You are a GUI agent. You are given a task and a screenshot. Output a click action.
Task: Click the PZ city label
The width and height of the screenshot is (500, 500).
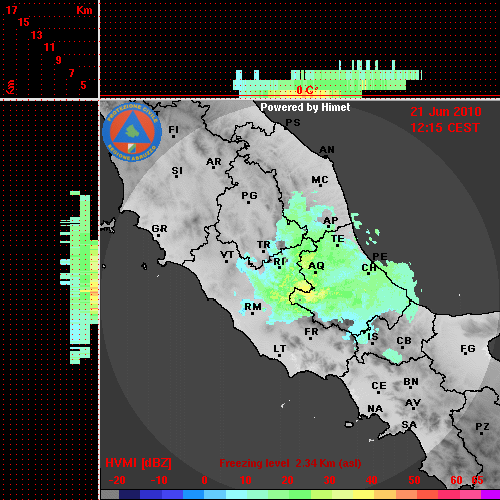(482, 426)
